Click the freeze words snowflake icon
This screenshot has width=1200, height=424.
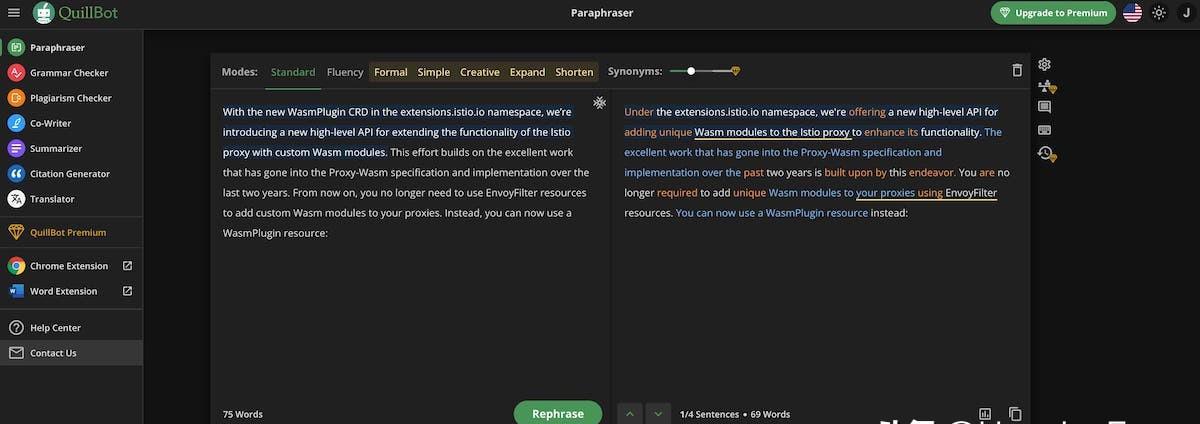pyautogui.click(x=599, y=103)
